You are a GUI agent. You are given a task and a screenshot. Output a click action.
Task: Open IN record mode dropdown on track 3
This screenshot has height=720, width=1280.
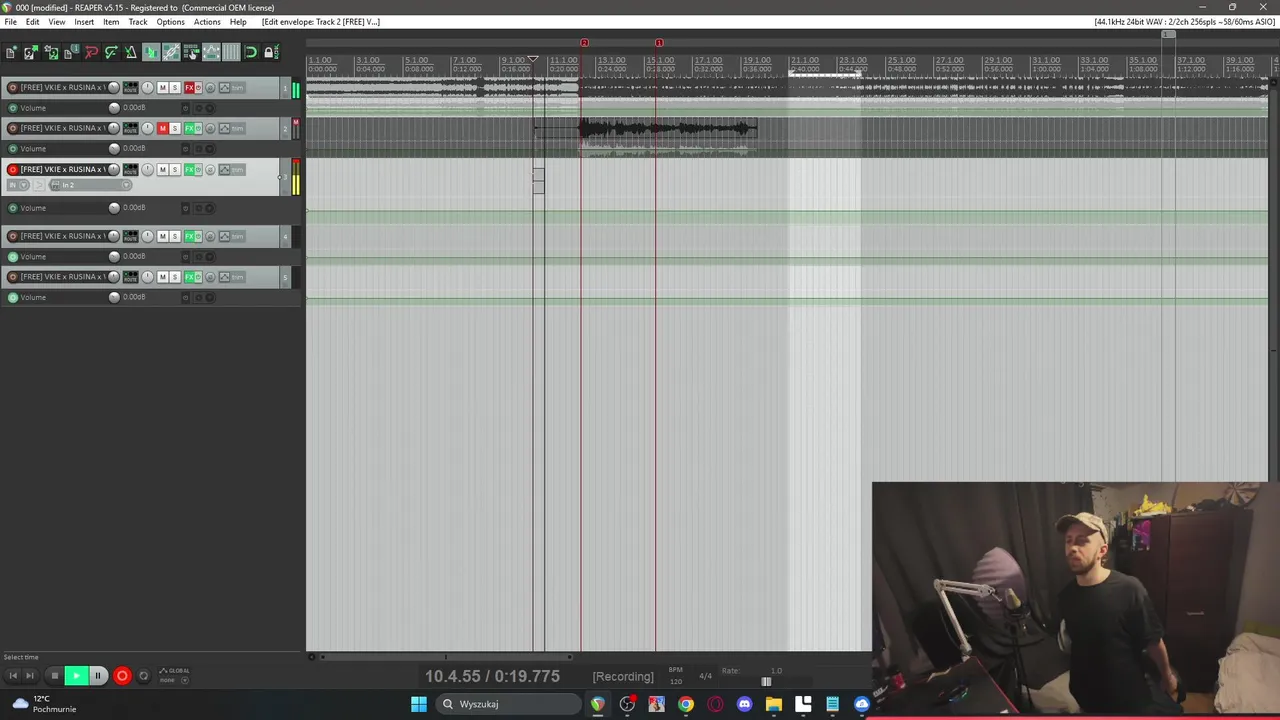tap(18, 185)
